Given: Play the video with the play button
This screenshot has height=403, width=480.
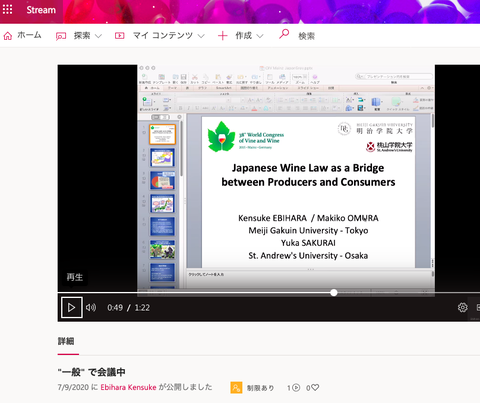Looking at the screenshot, I should coord(72,307).
